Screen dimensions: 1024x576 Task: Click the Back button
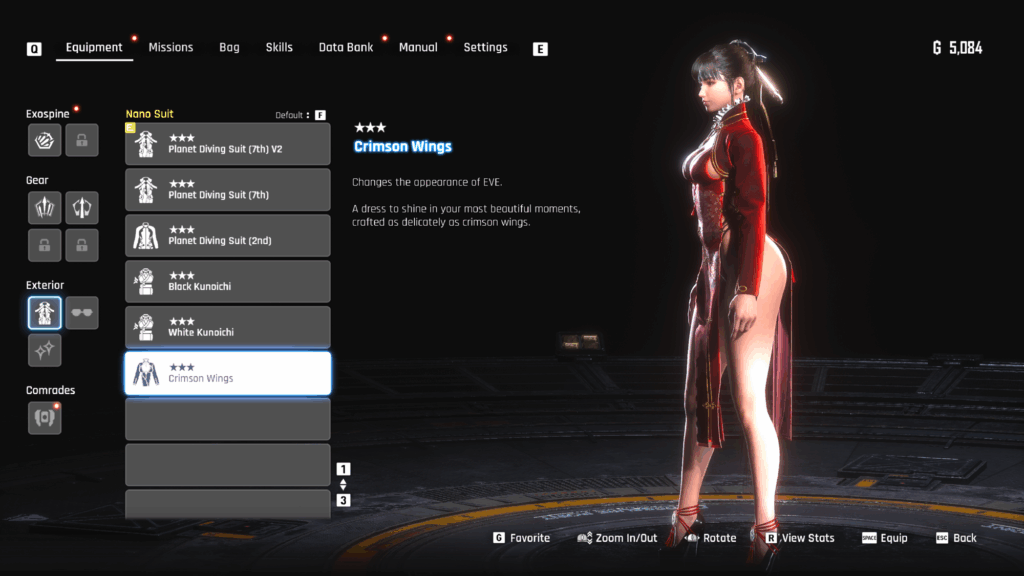[956, 537]
